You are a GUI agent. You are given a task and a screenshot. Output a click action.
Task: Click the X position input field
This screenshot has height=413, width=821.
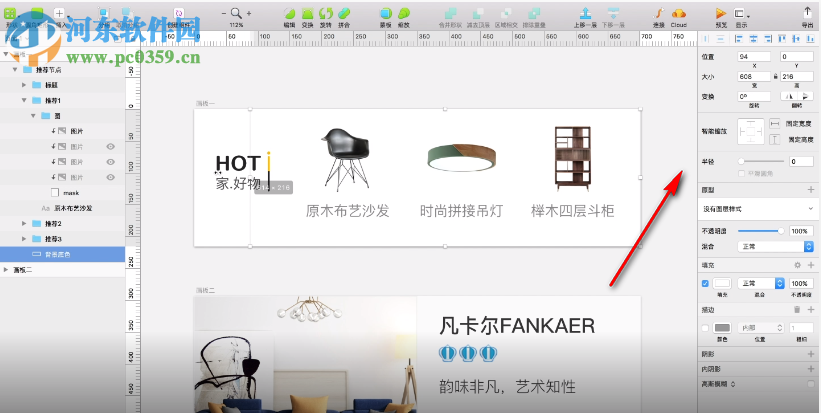(755, 57)
